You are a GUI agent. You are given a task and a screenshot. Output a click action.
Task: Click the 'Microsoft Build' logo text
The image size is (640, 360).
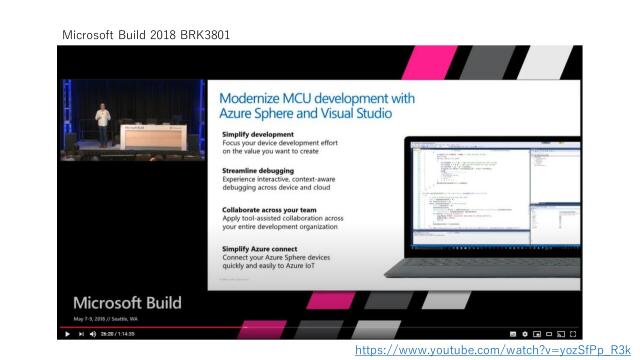[x=127, y=303]
